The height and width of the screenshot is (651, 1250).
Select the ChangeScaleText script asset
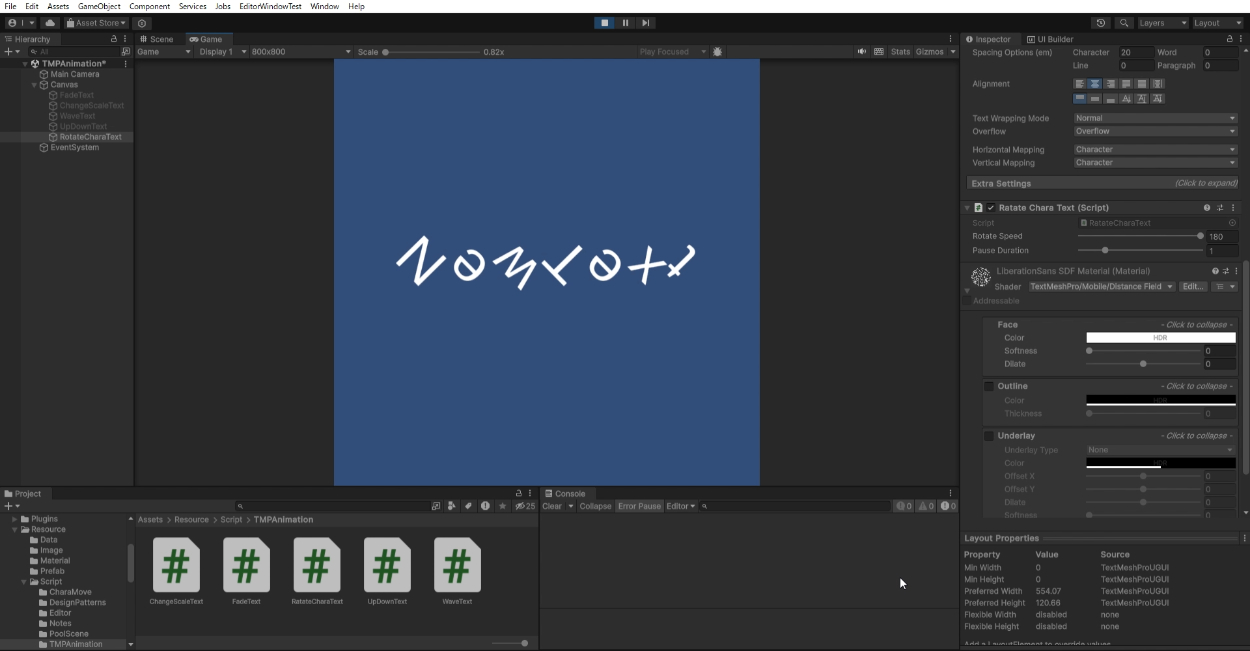pyautogui.click(x=176, y=566)
